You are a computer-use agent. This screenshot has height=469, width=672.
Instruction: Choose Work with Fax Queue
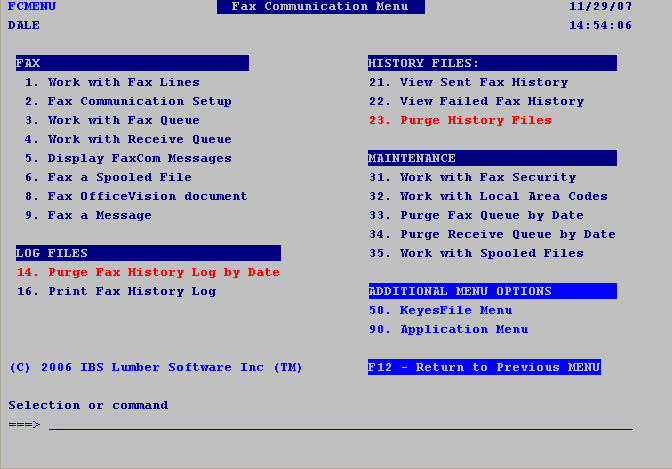pyautogui.click(x=112, y=120)
